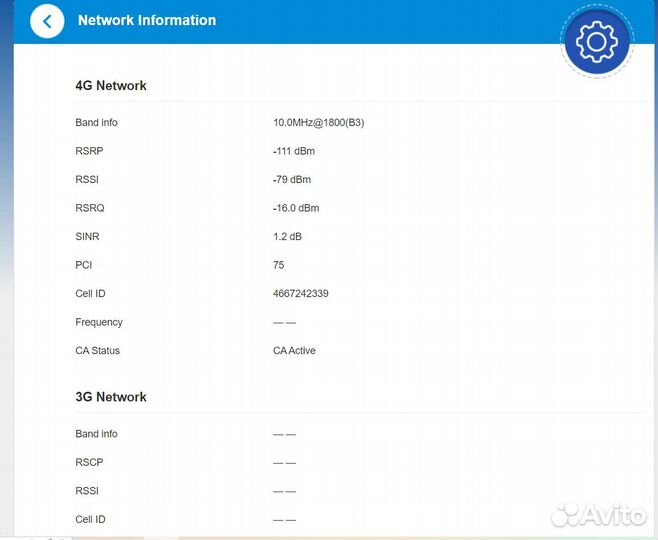The image size is (658, 540).
Task: Click the 4G Network heading
Action: click(111, 86)
